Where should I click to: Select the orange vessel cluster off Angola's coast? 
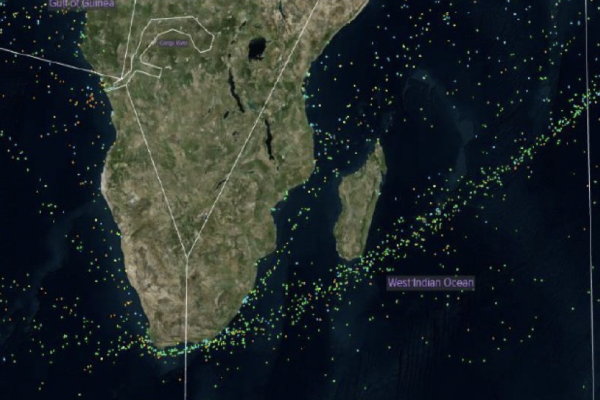90,101
